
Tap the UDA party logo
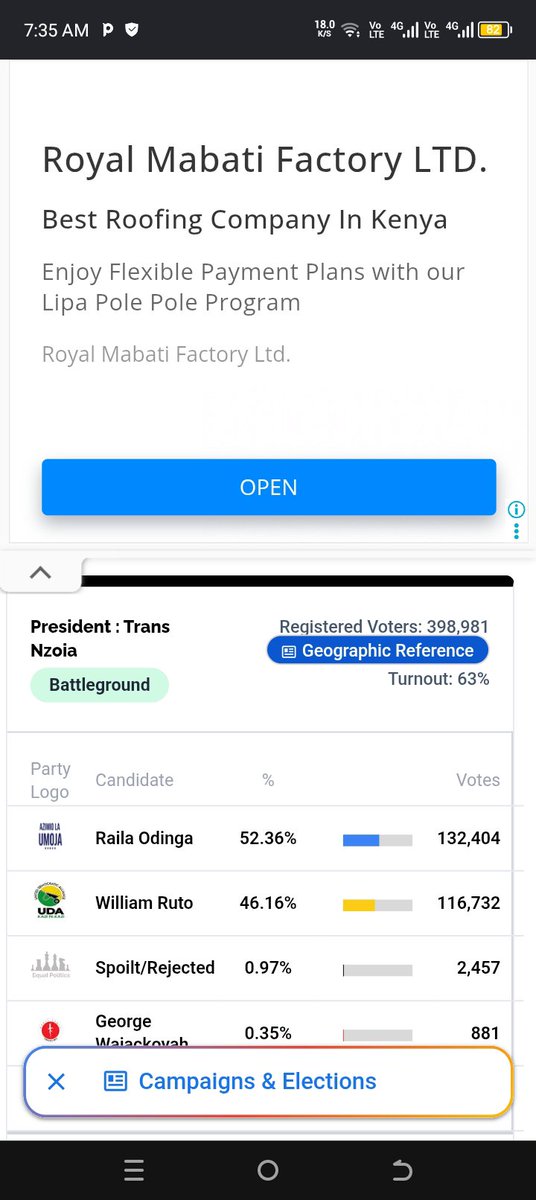point(50,903)
